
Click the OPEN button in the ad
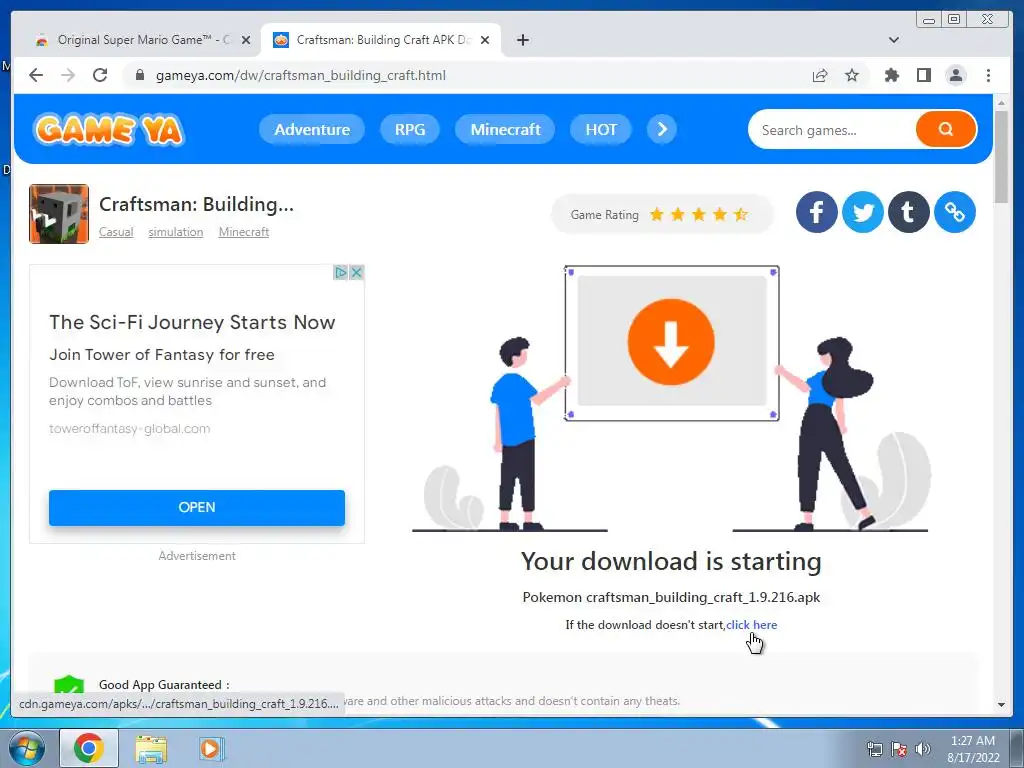click(197, 507)
